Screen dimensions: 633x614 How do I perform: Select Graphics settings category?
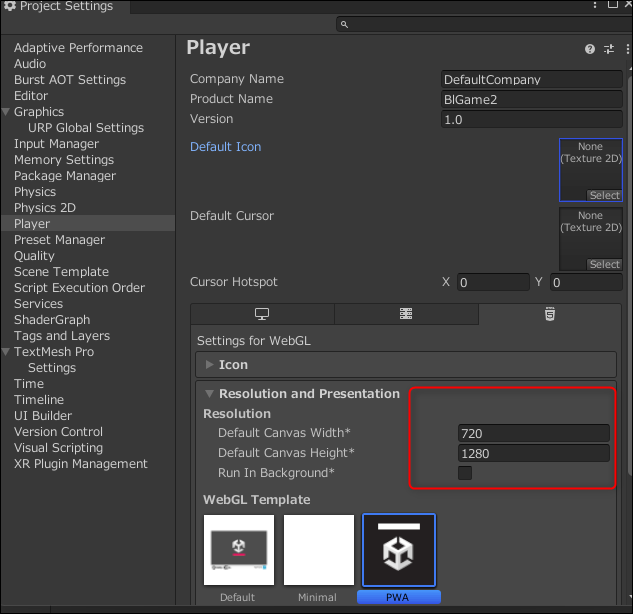39,112
